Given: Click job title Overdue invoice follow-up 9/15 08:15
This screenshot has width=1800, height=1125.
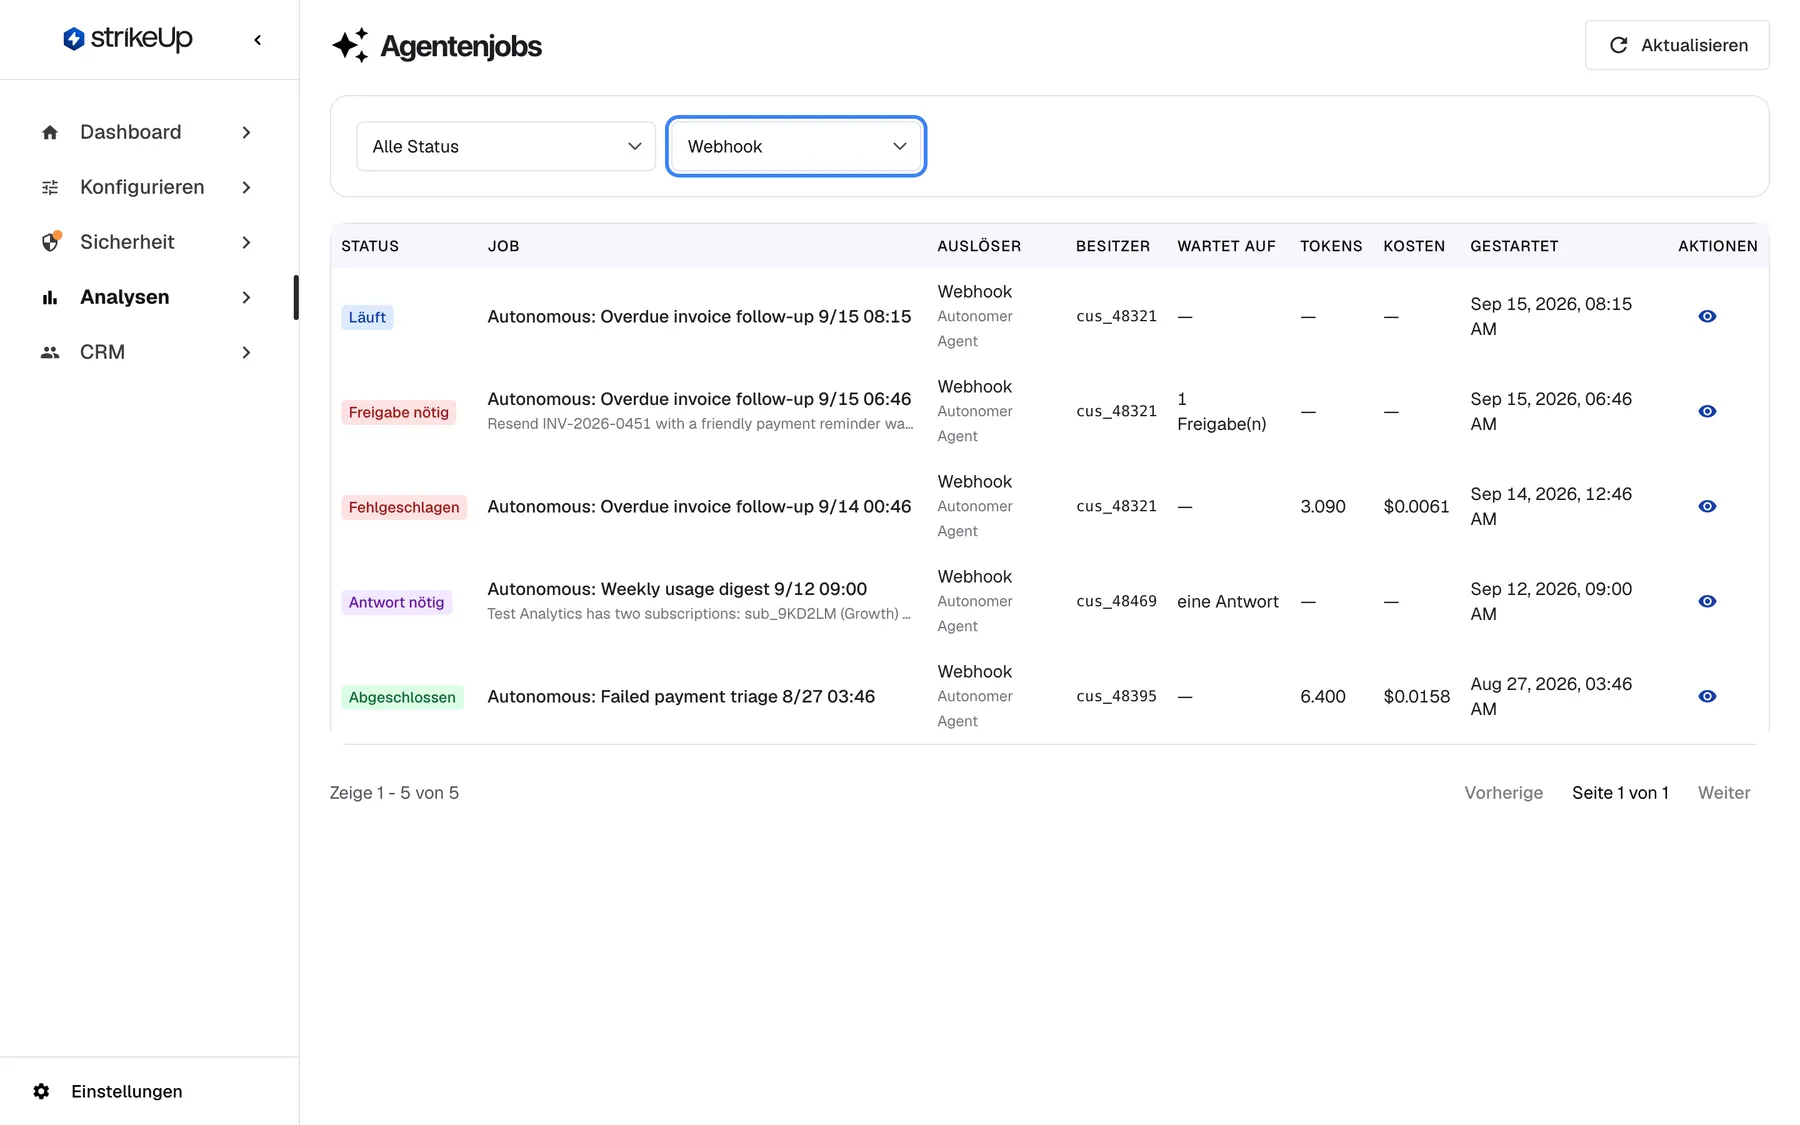Looking at the screenshot, I should [699, 316].
